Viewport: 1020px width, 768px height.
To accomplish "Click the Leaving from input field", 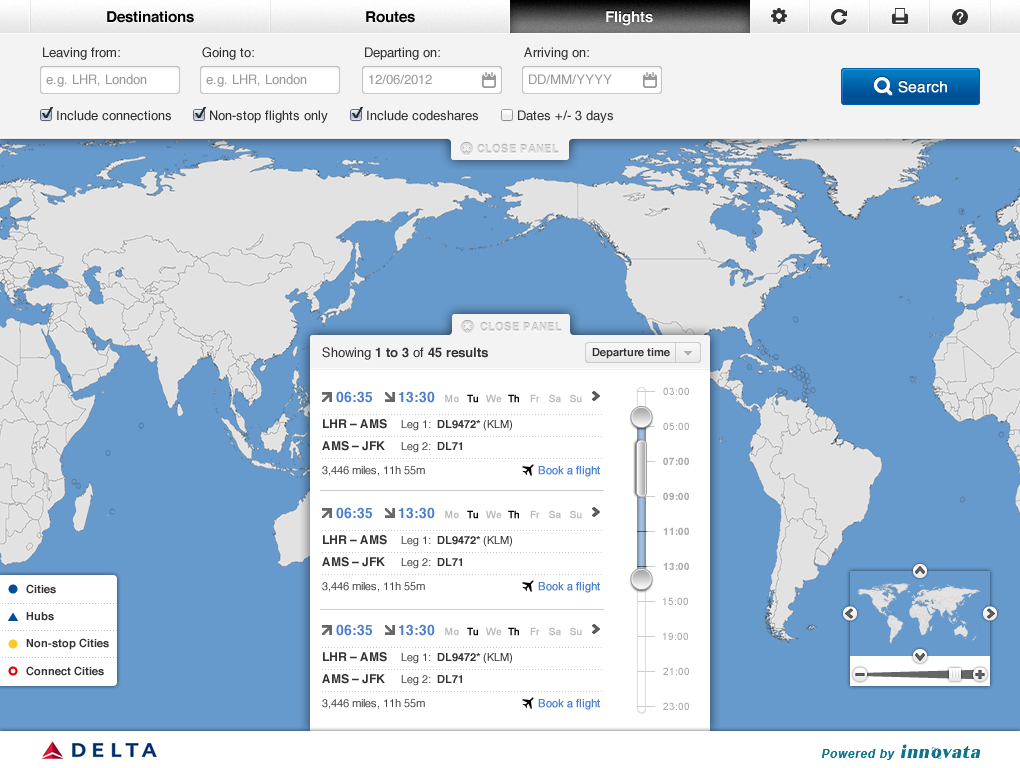I will 110,80.
